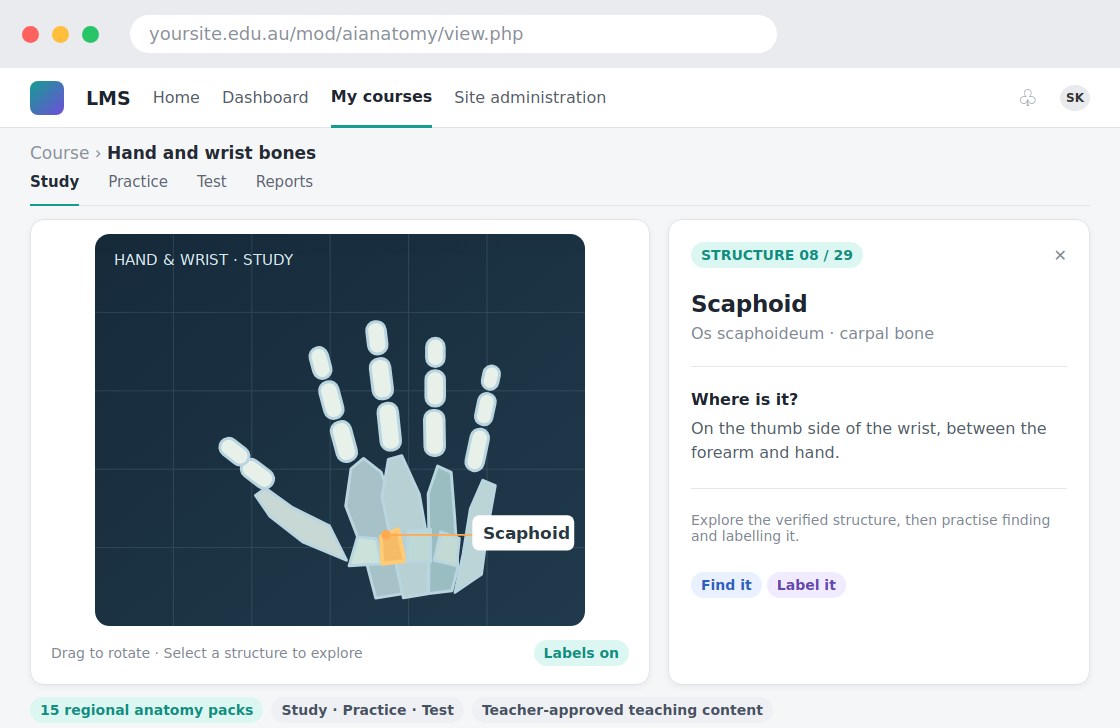Click the Structure 08 / 29 badge

776,255
